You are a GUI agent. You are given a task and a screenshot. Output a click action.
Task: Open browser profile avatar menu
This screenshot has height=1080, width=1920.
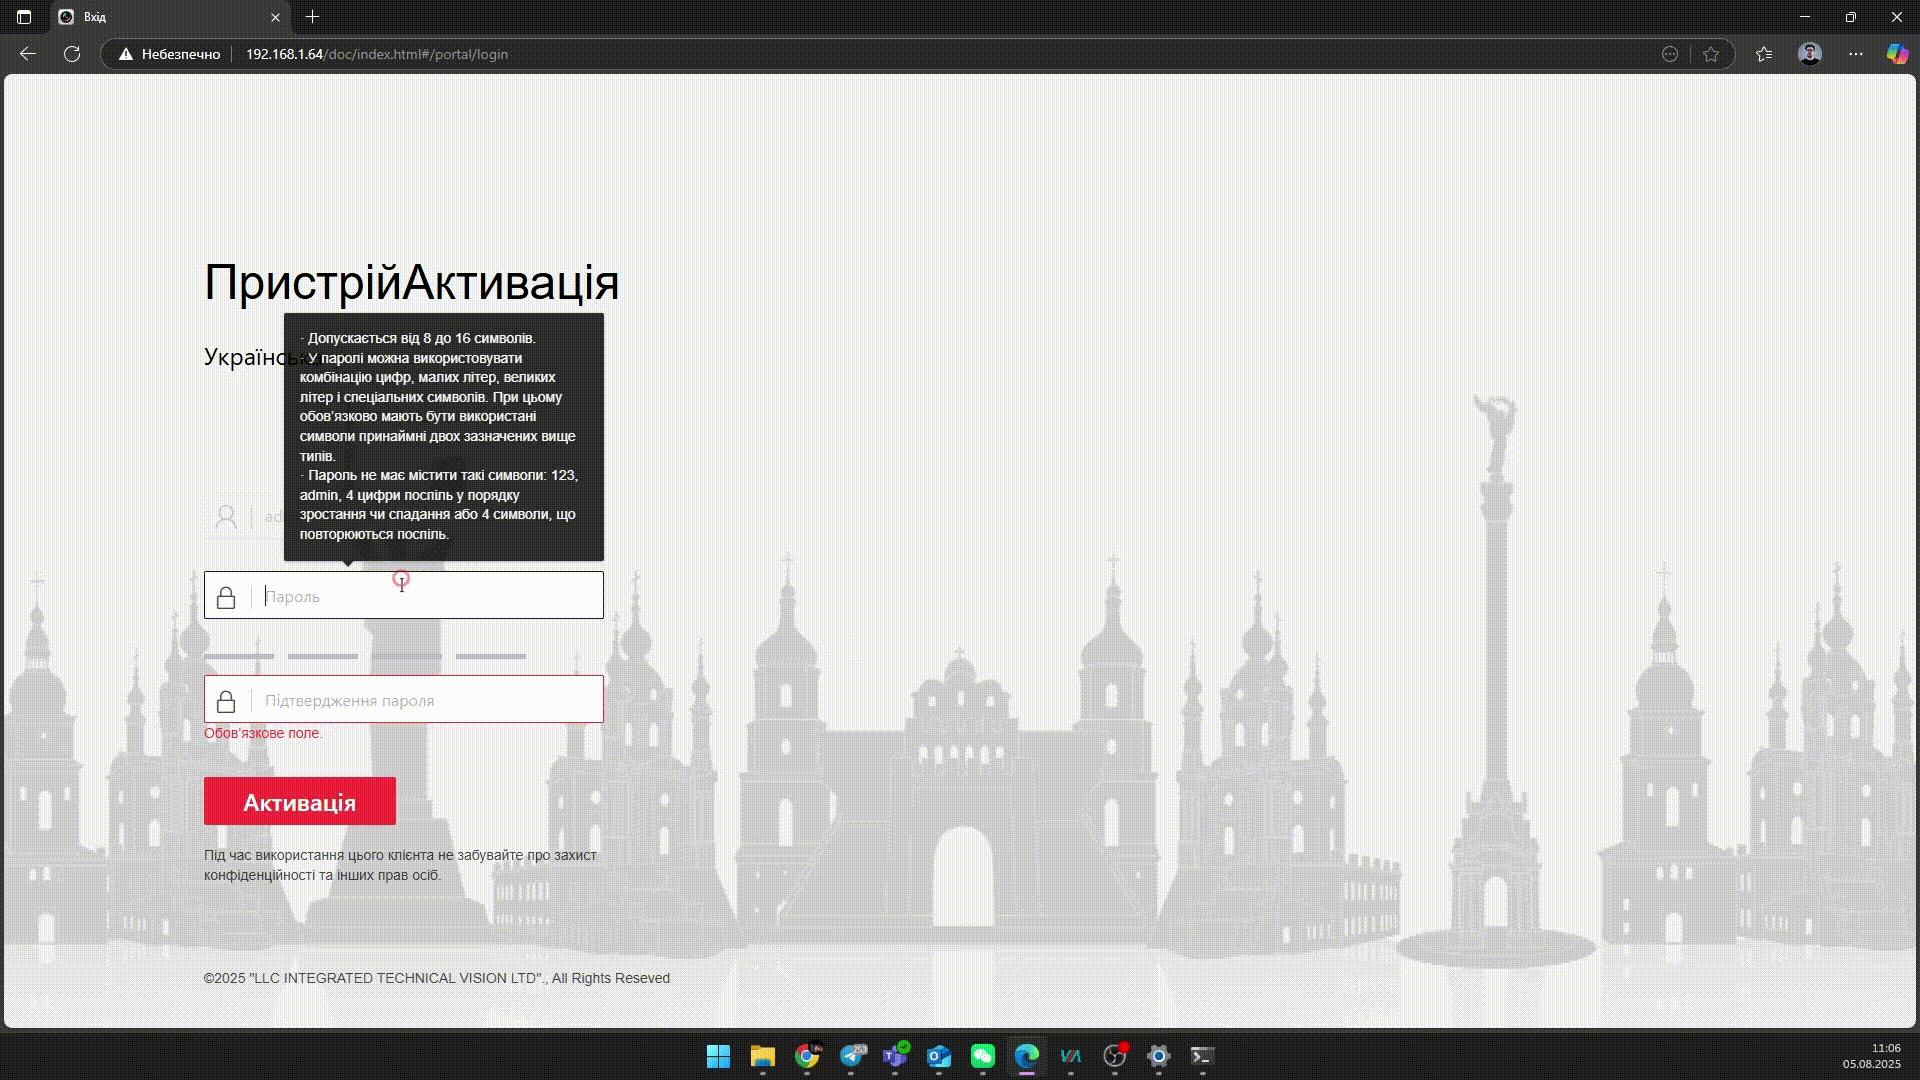point(1809,54)
